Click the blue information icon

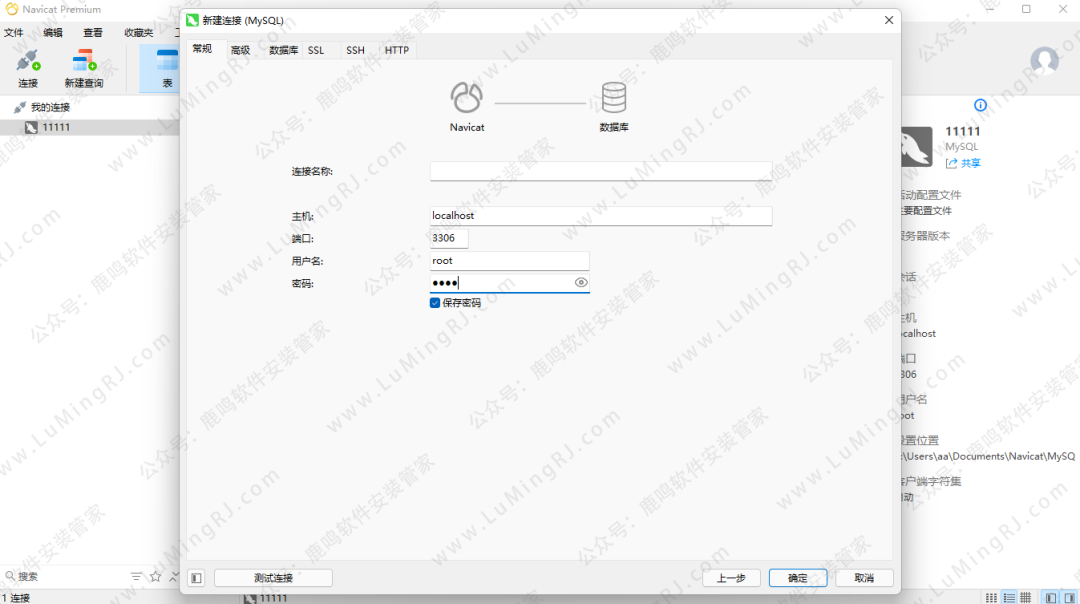click(x=980, y=105)
